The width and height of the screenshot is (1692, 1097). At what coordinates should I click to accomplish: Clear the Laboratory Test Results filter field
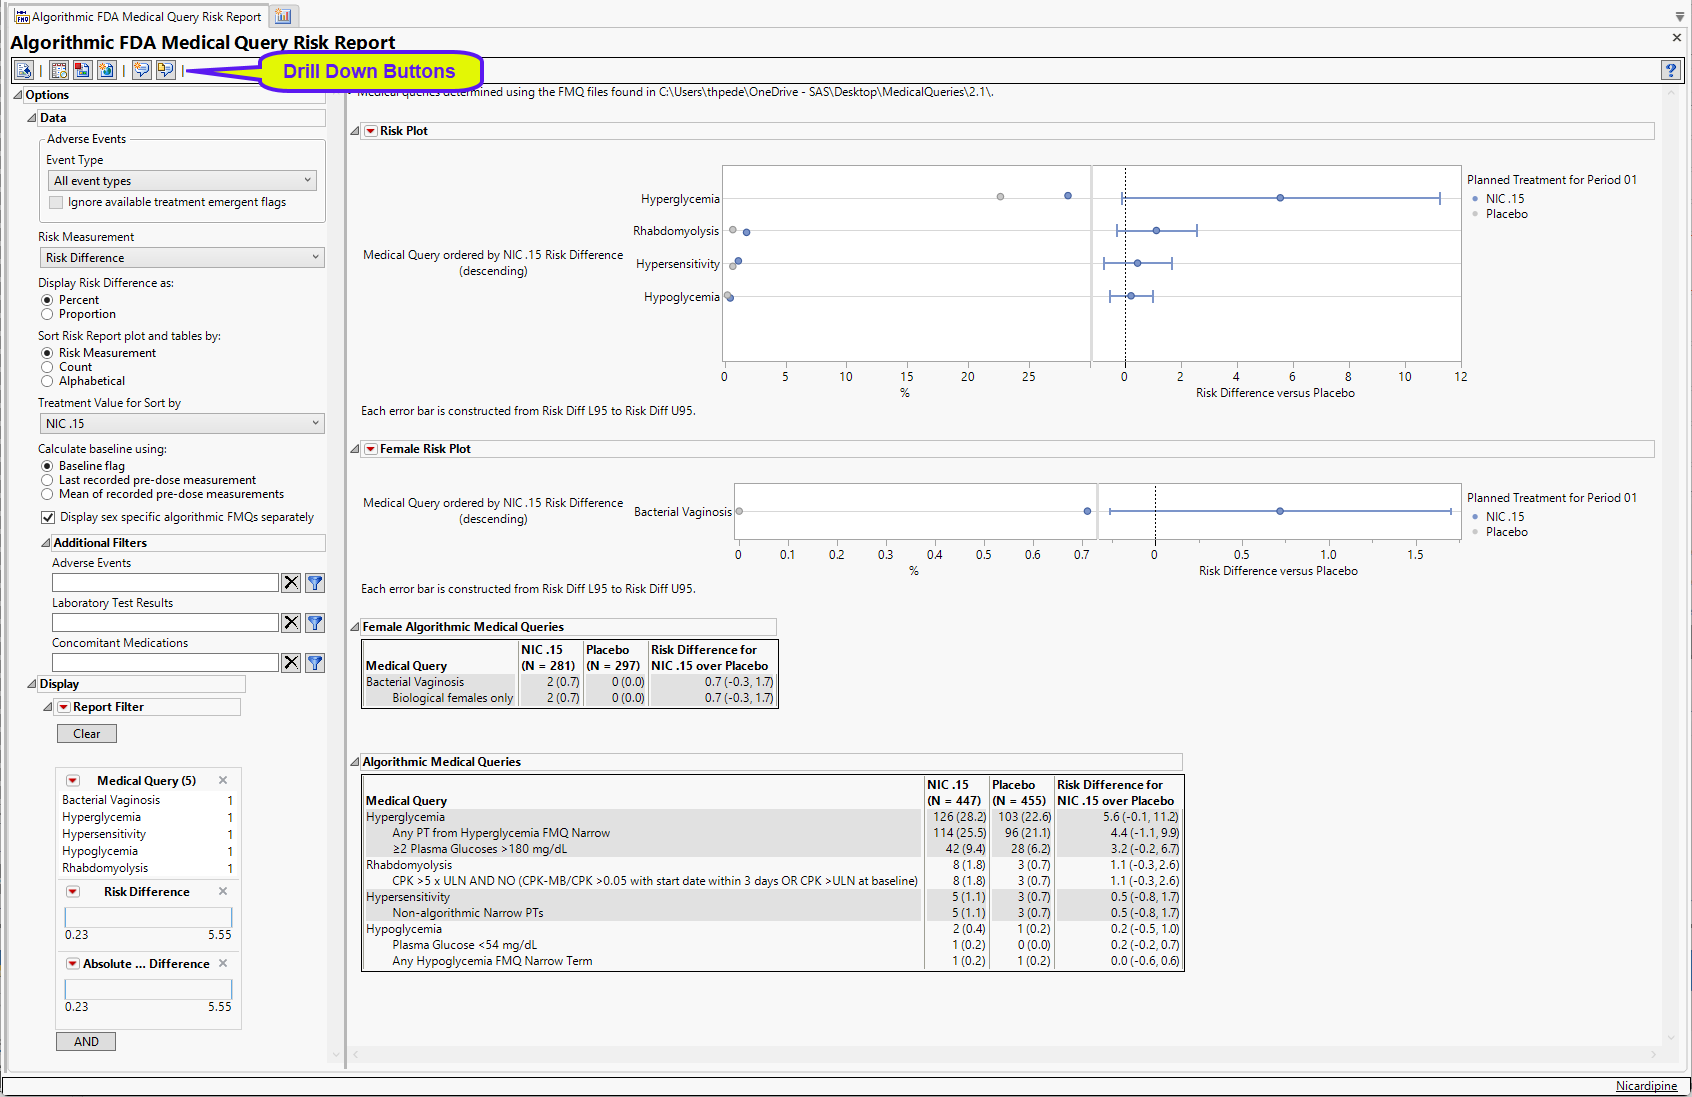(291, 623)
